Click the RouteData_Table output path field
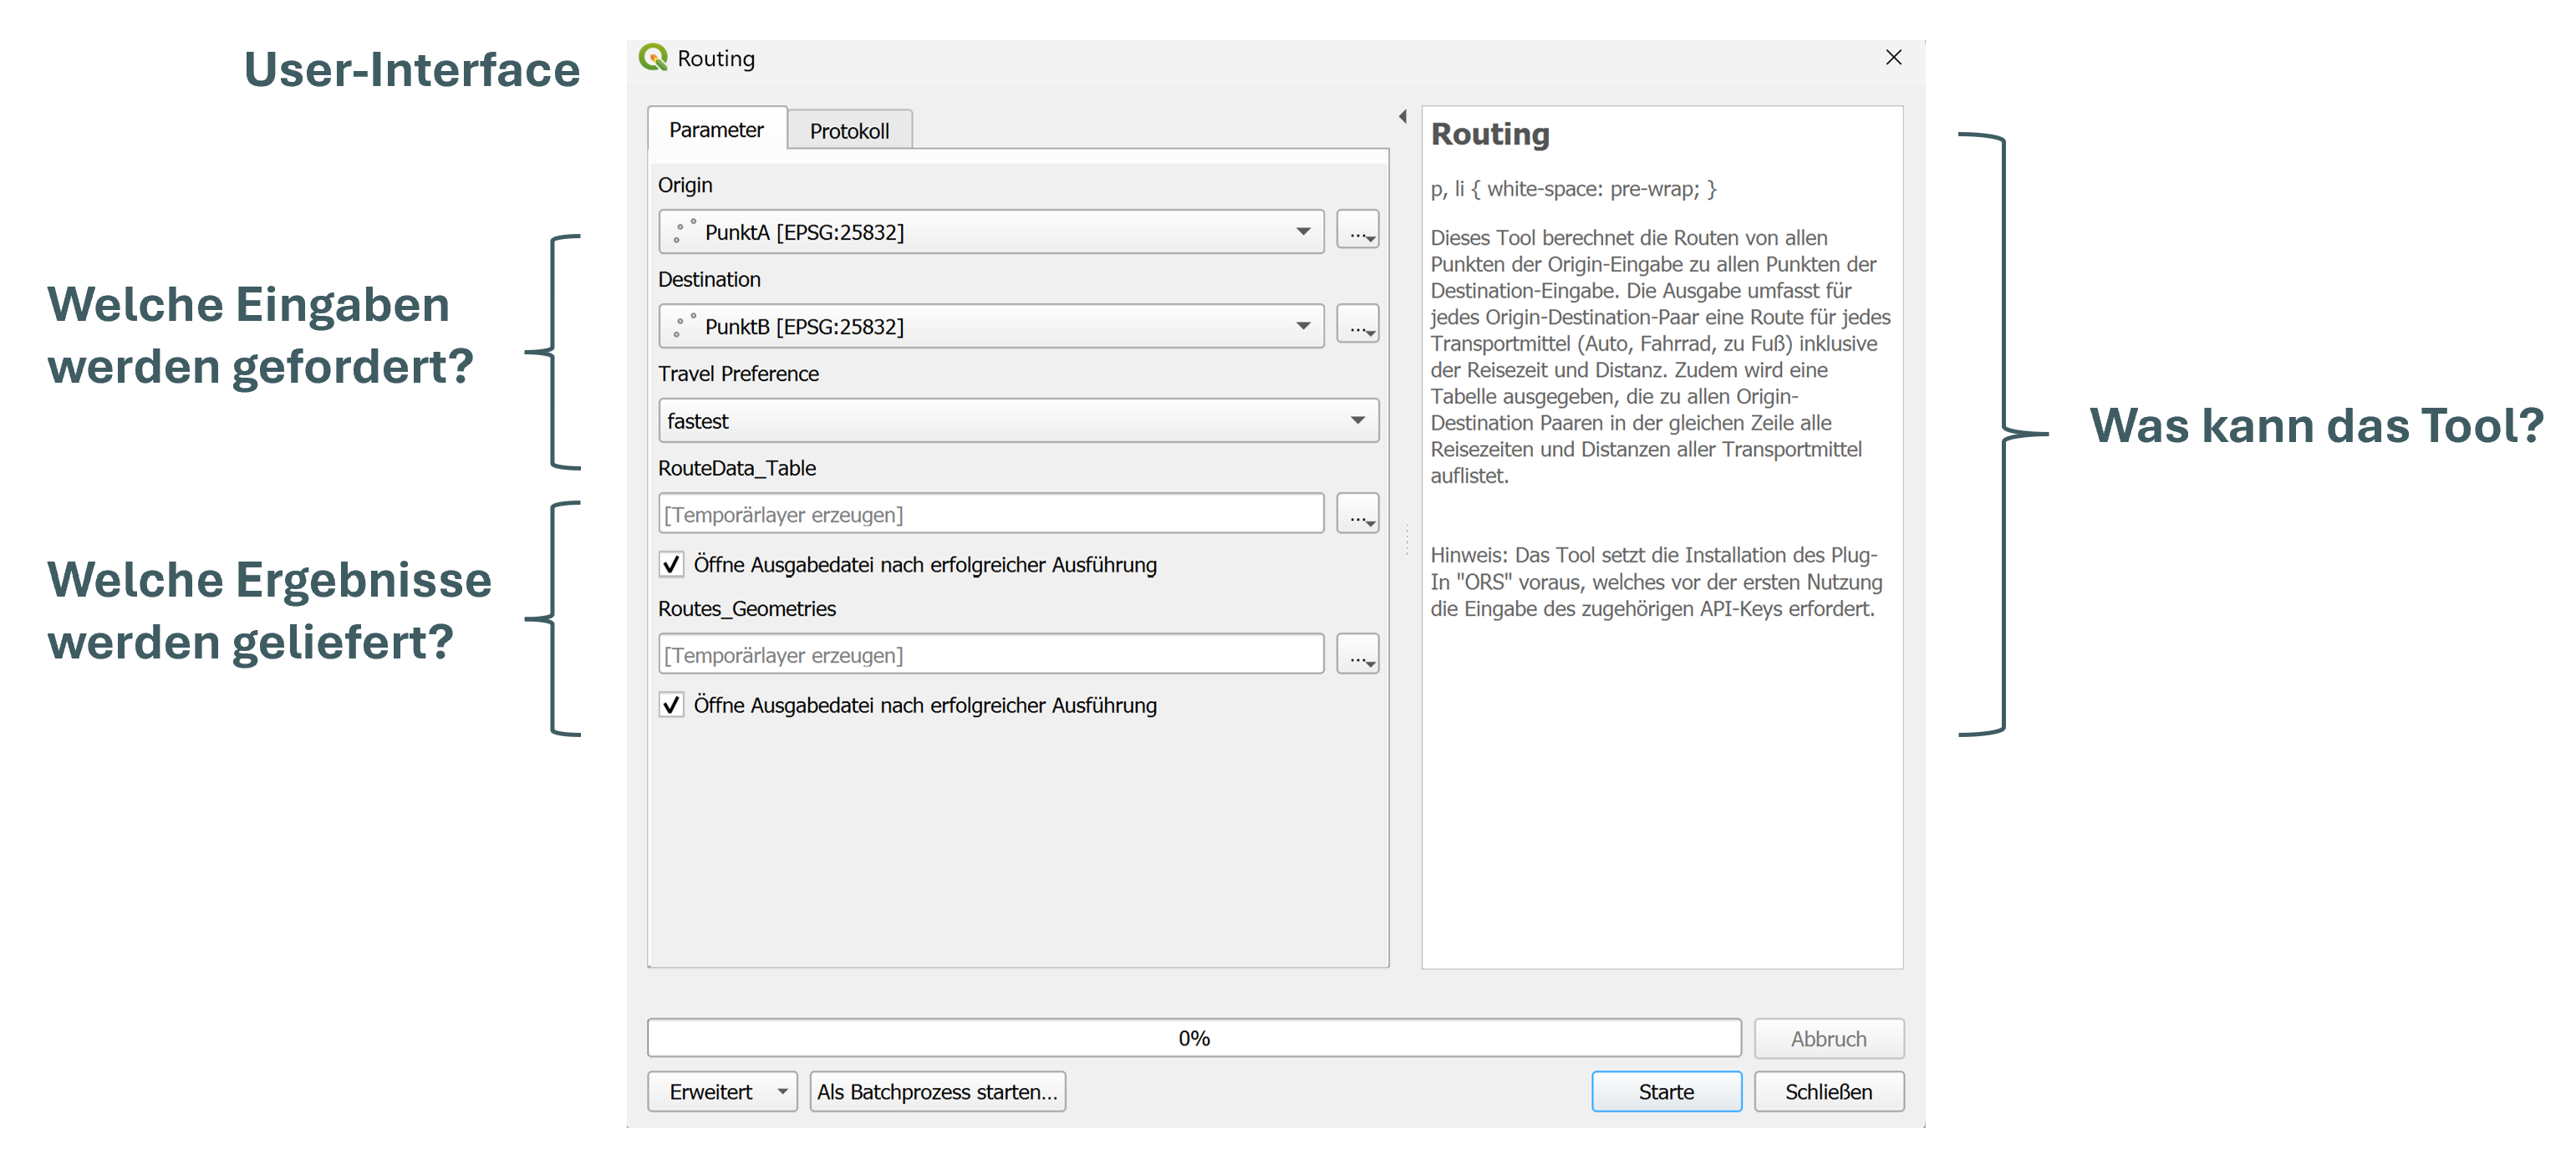The height and width of the screenshot is (1149, 2576). (990, 515)
